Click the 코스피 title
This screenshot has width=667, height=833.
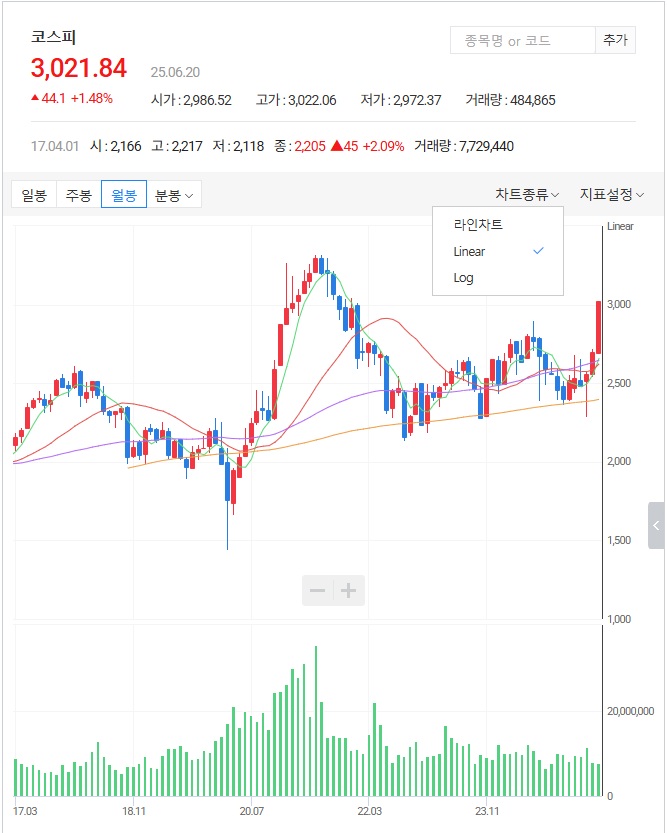coord(53,37)
